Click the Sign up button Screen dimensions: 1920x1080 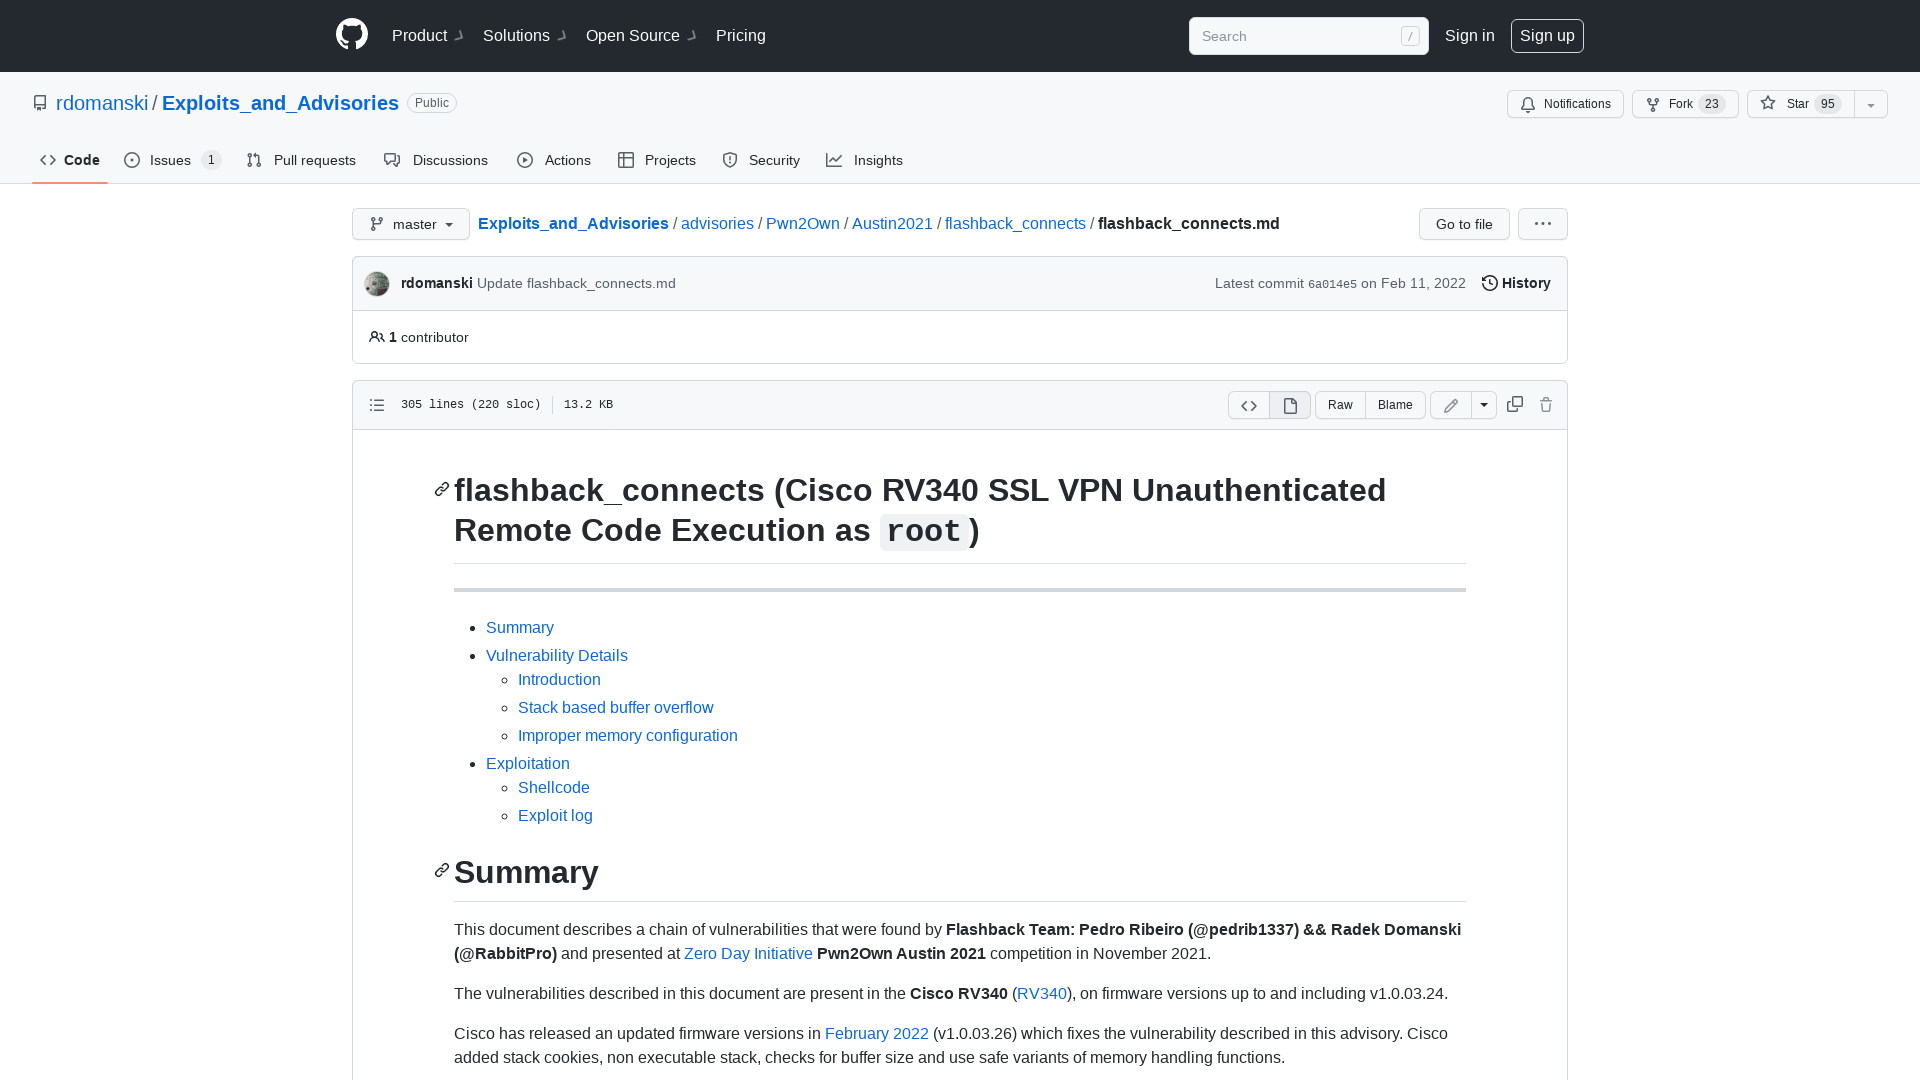coord(1547,36)
